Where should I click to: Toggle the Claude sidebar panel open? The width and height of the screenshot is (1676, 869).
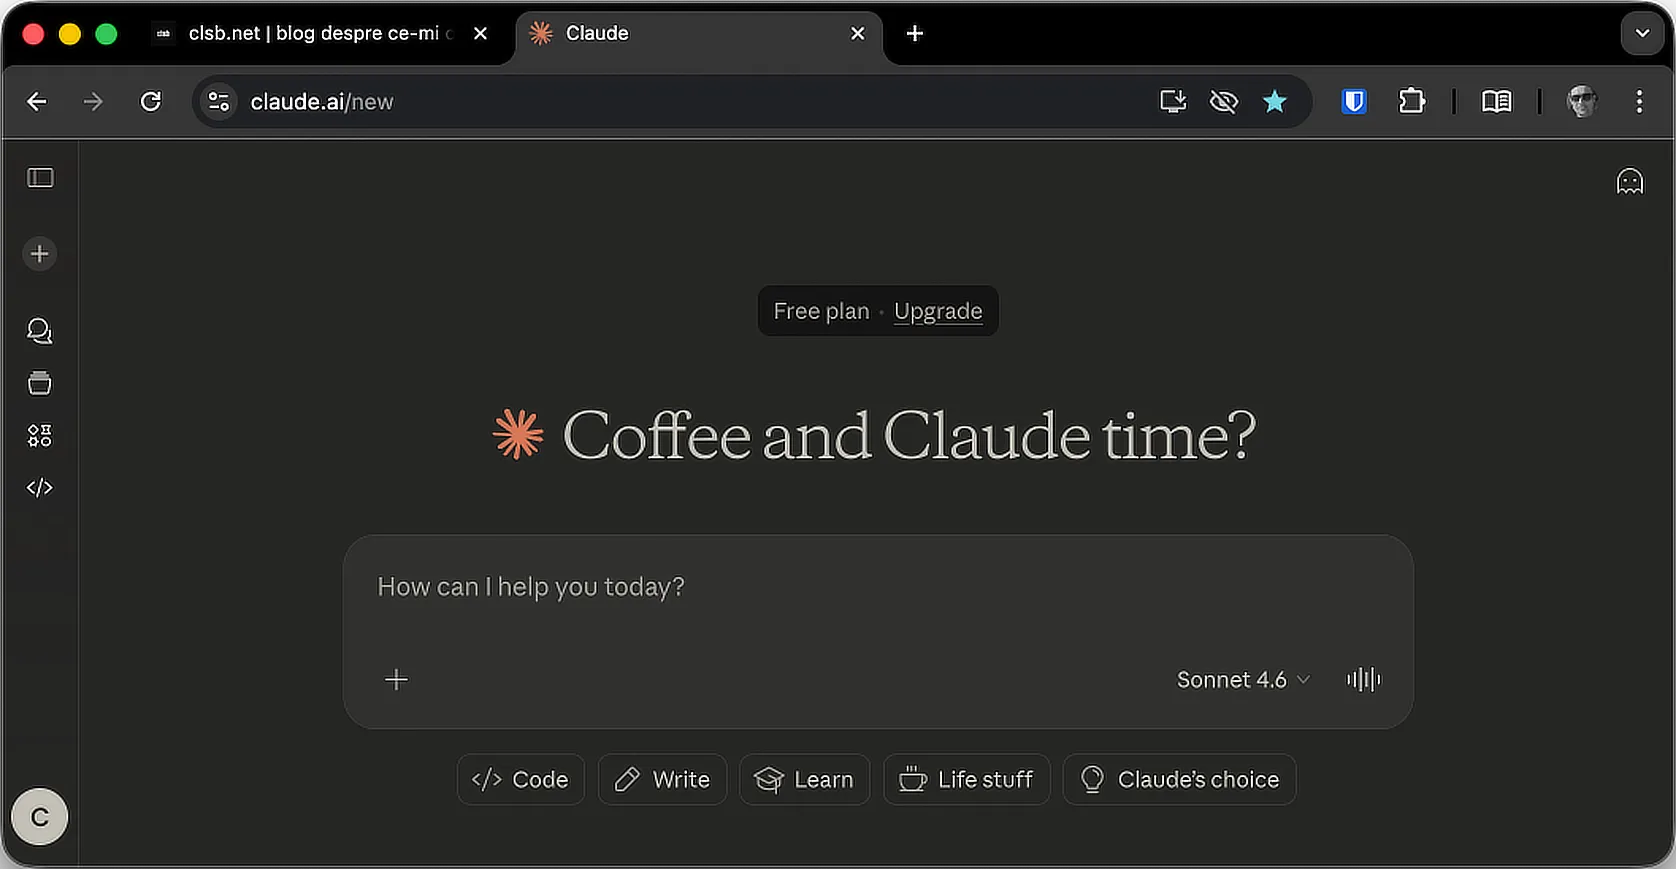point(40,178)
